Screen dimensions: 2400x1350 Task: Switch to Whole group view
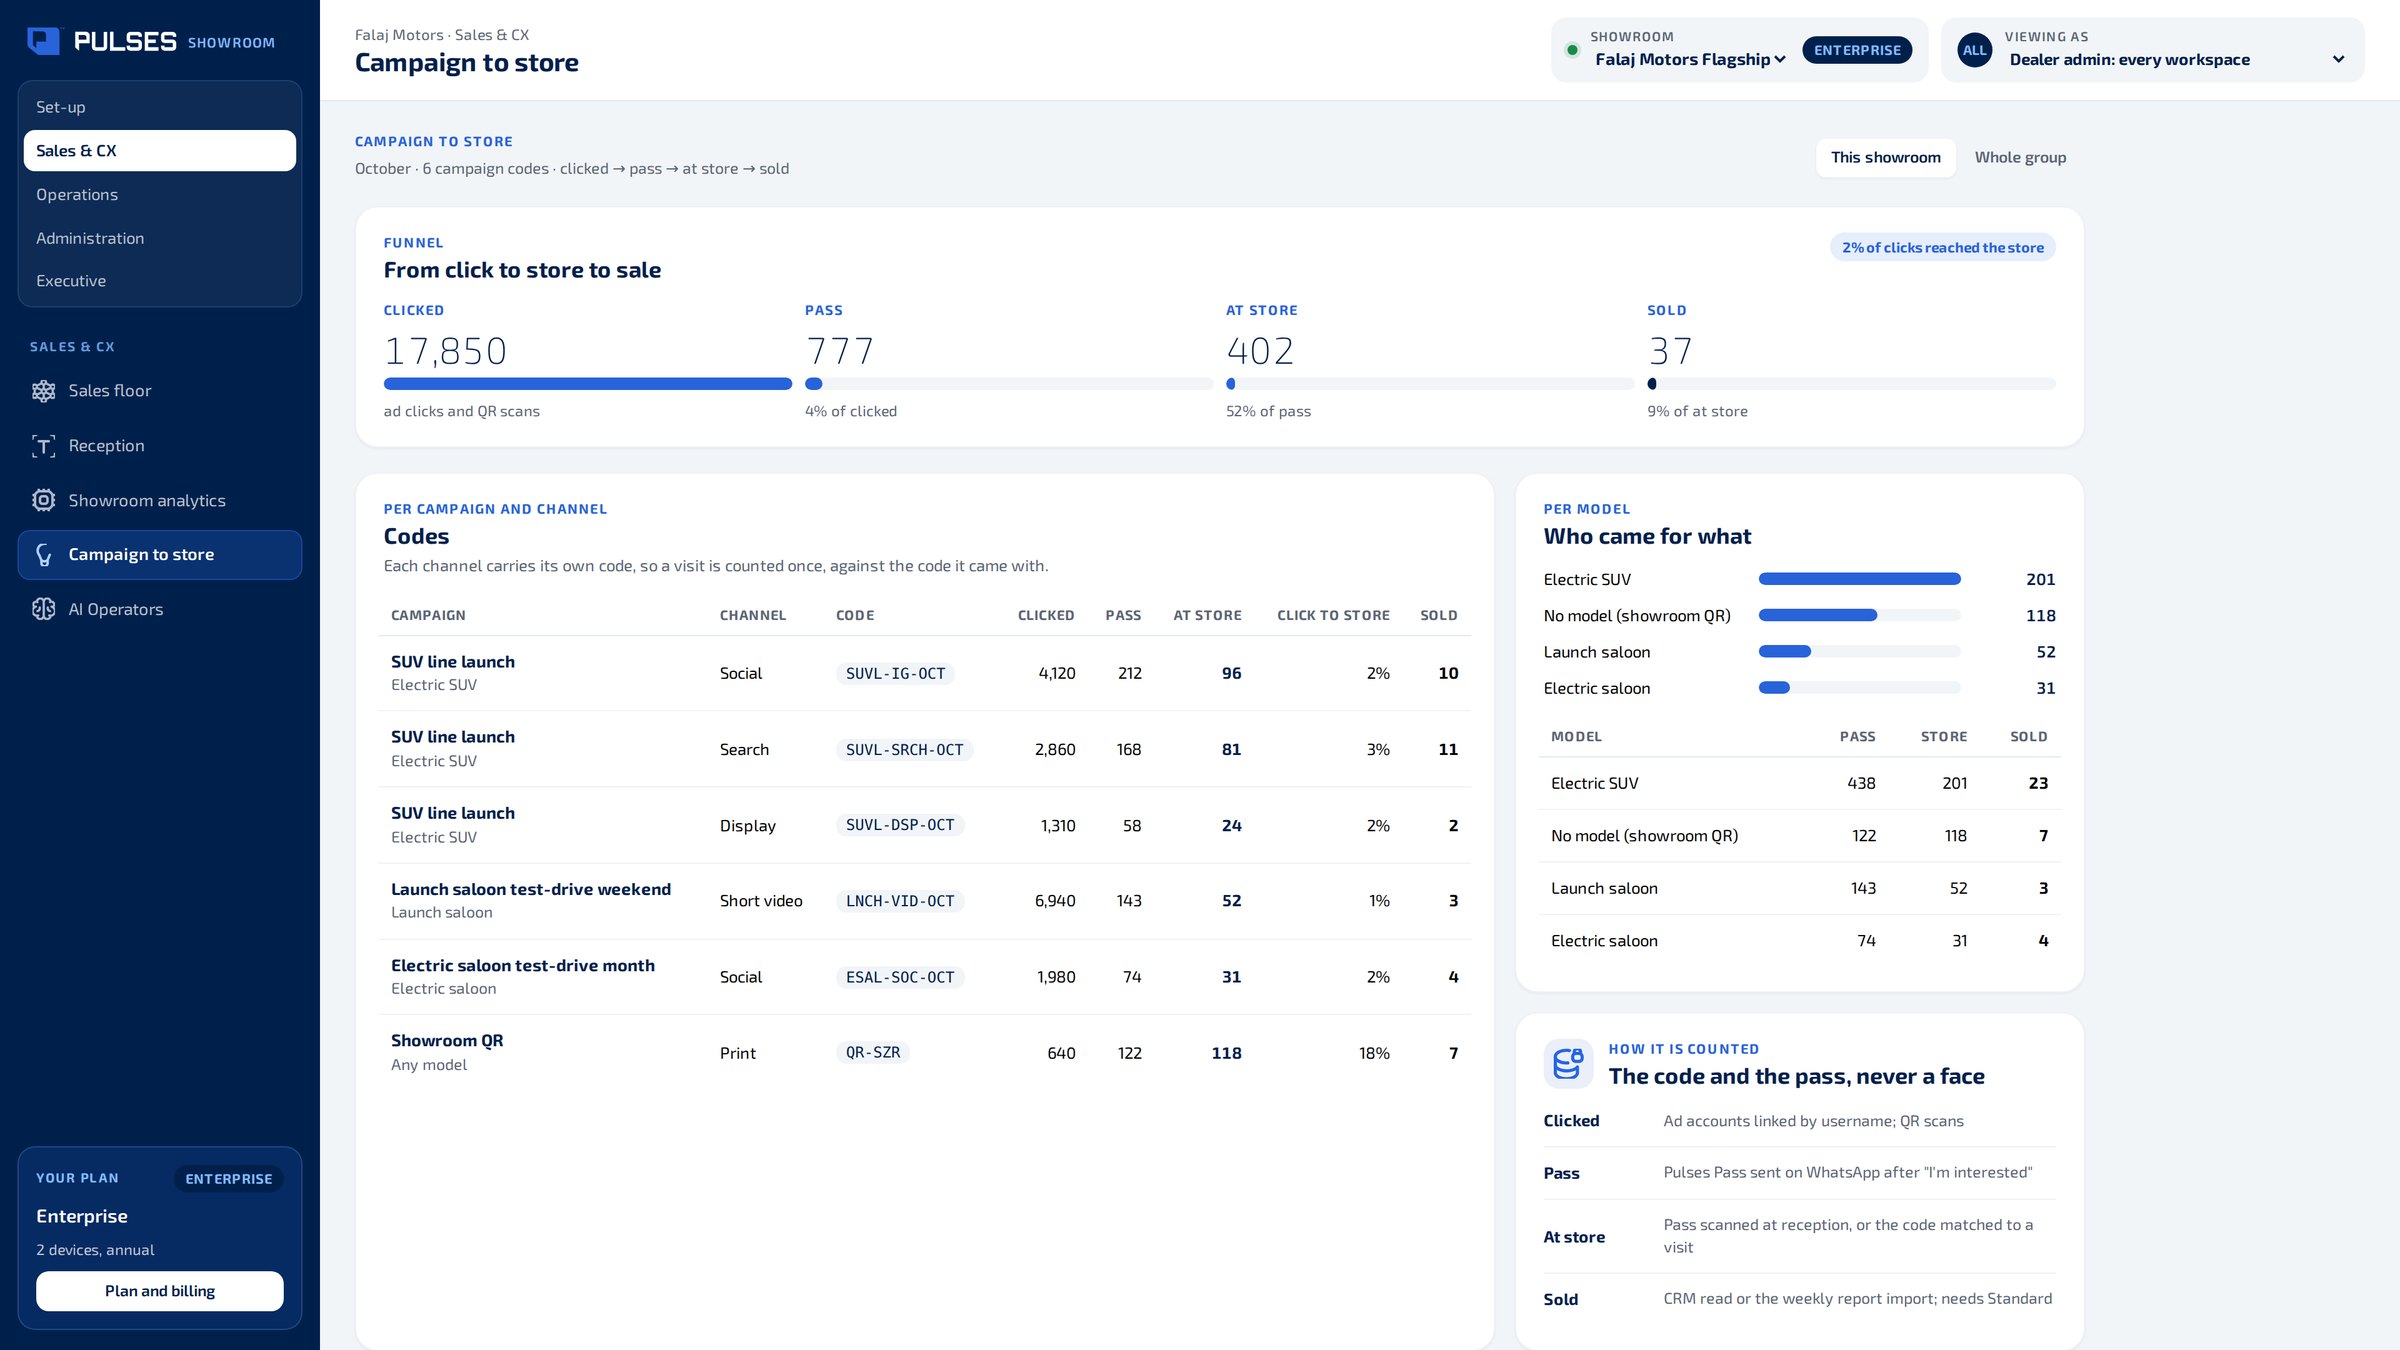coord(2020,158)
